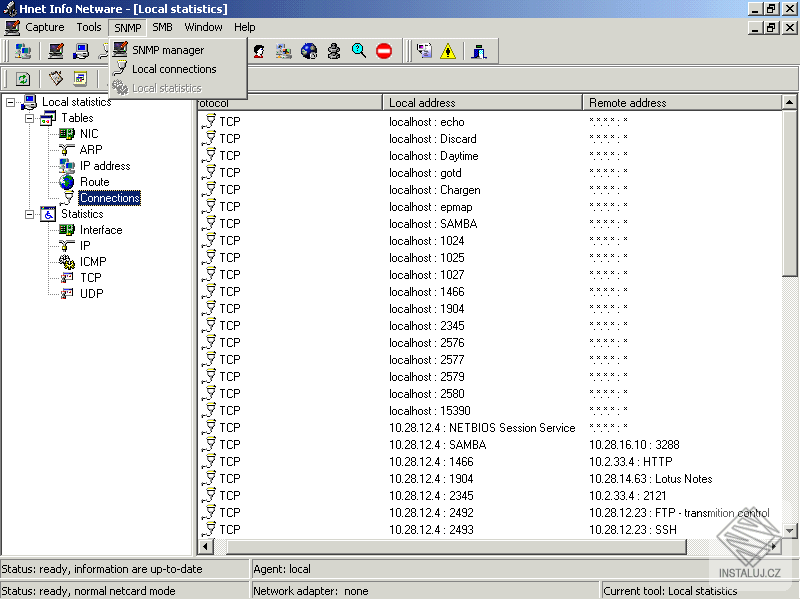Screen dimensions: 800x600
Task: Click the red stop capture icon
Action: 384,50
